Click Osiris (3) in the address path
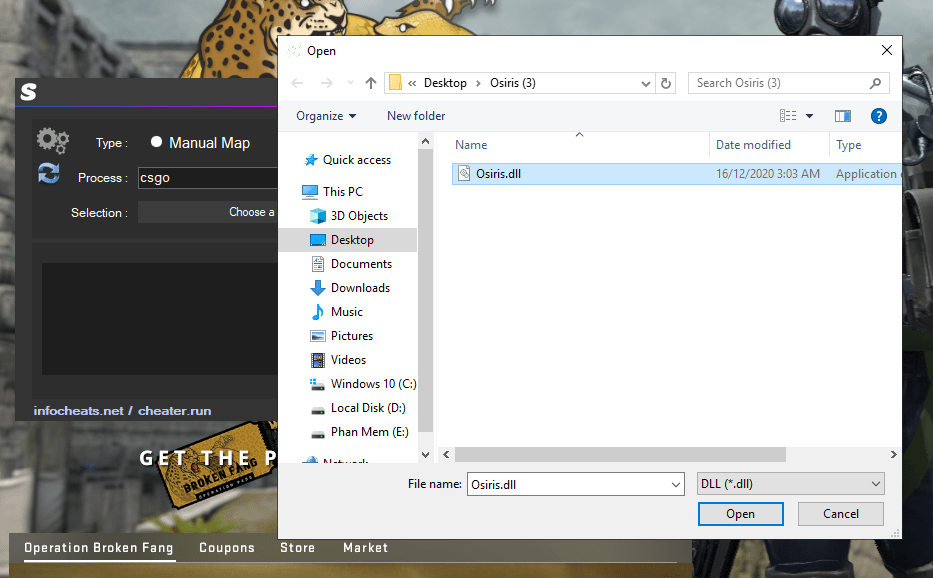This screenshot has width=933, height=578. pos(513,83)
